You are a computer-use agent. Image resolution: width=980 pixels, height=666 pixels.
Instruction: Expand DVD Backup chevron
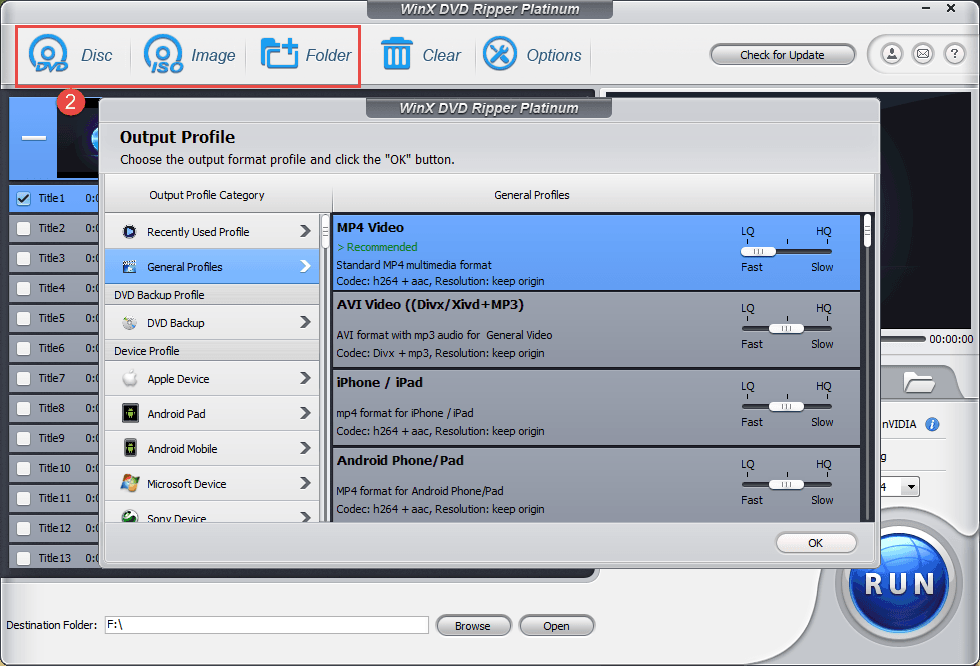[x=305, y=322]
